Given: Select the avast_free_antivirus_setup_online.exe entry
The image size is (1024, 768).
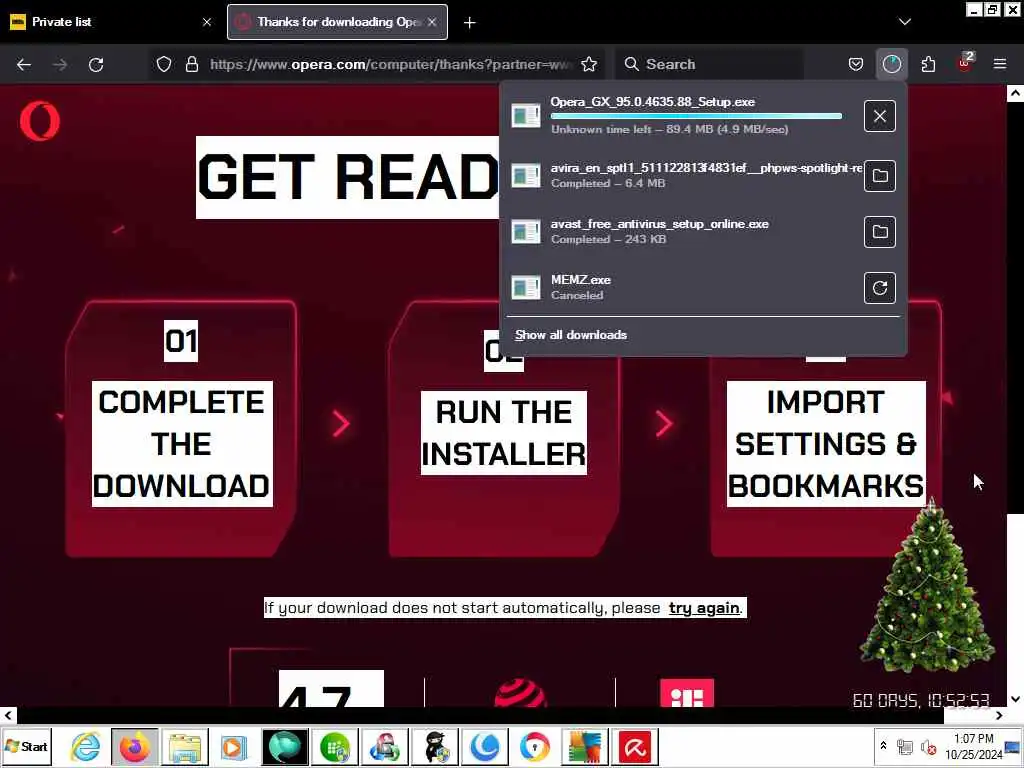Looking at the screenshot, I should pyautogui.click(x=682, y=231).
